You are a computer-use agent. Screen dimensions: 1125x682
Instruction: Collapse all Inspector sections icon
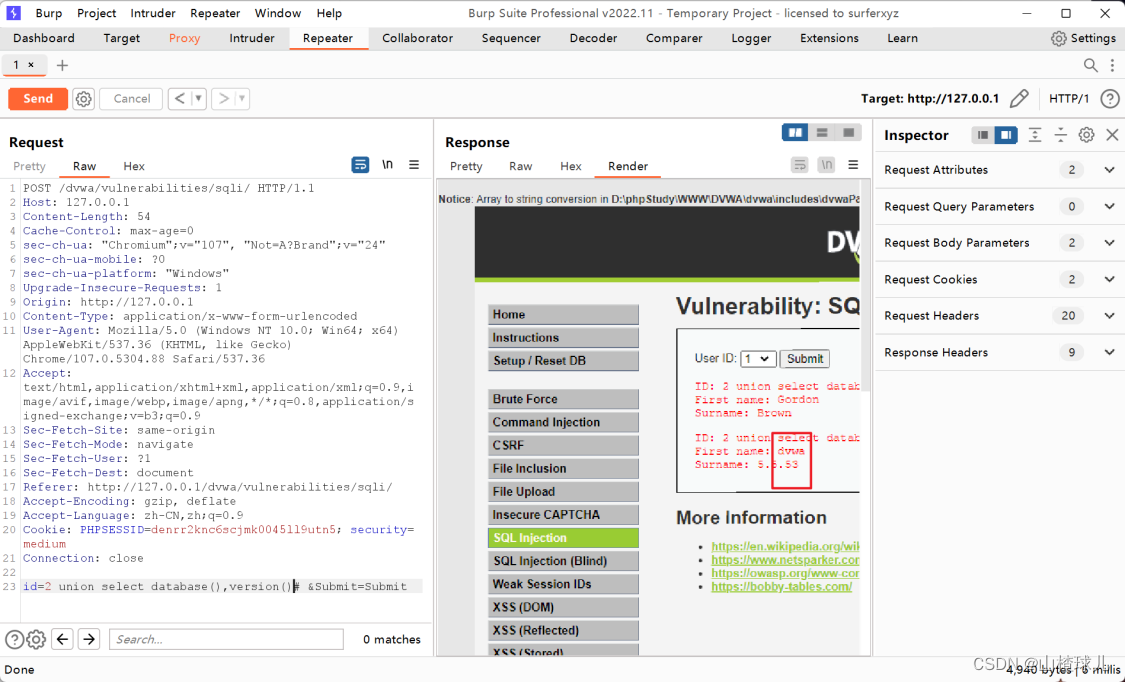coord(1060,135)
